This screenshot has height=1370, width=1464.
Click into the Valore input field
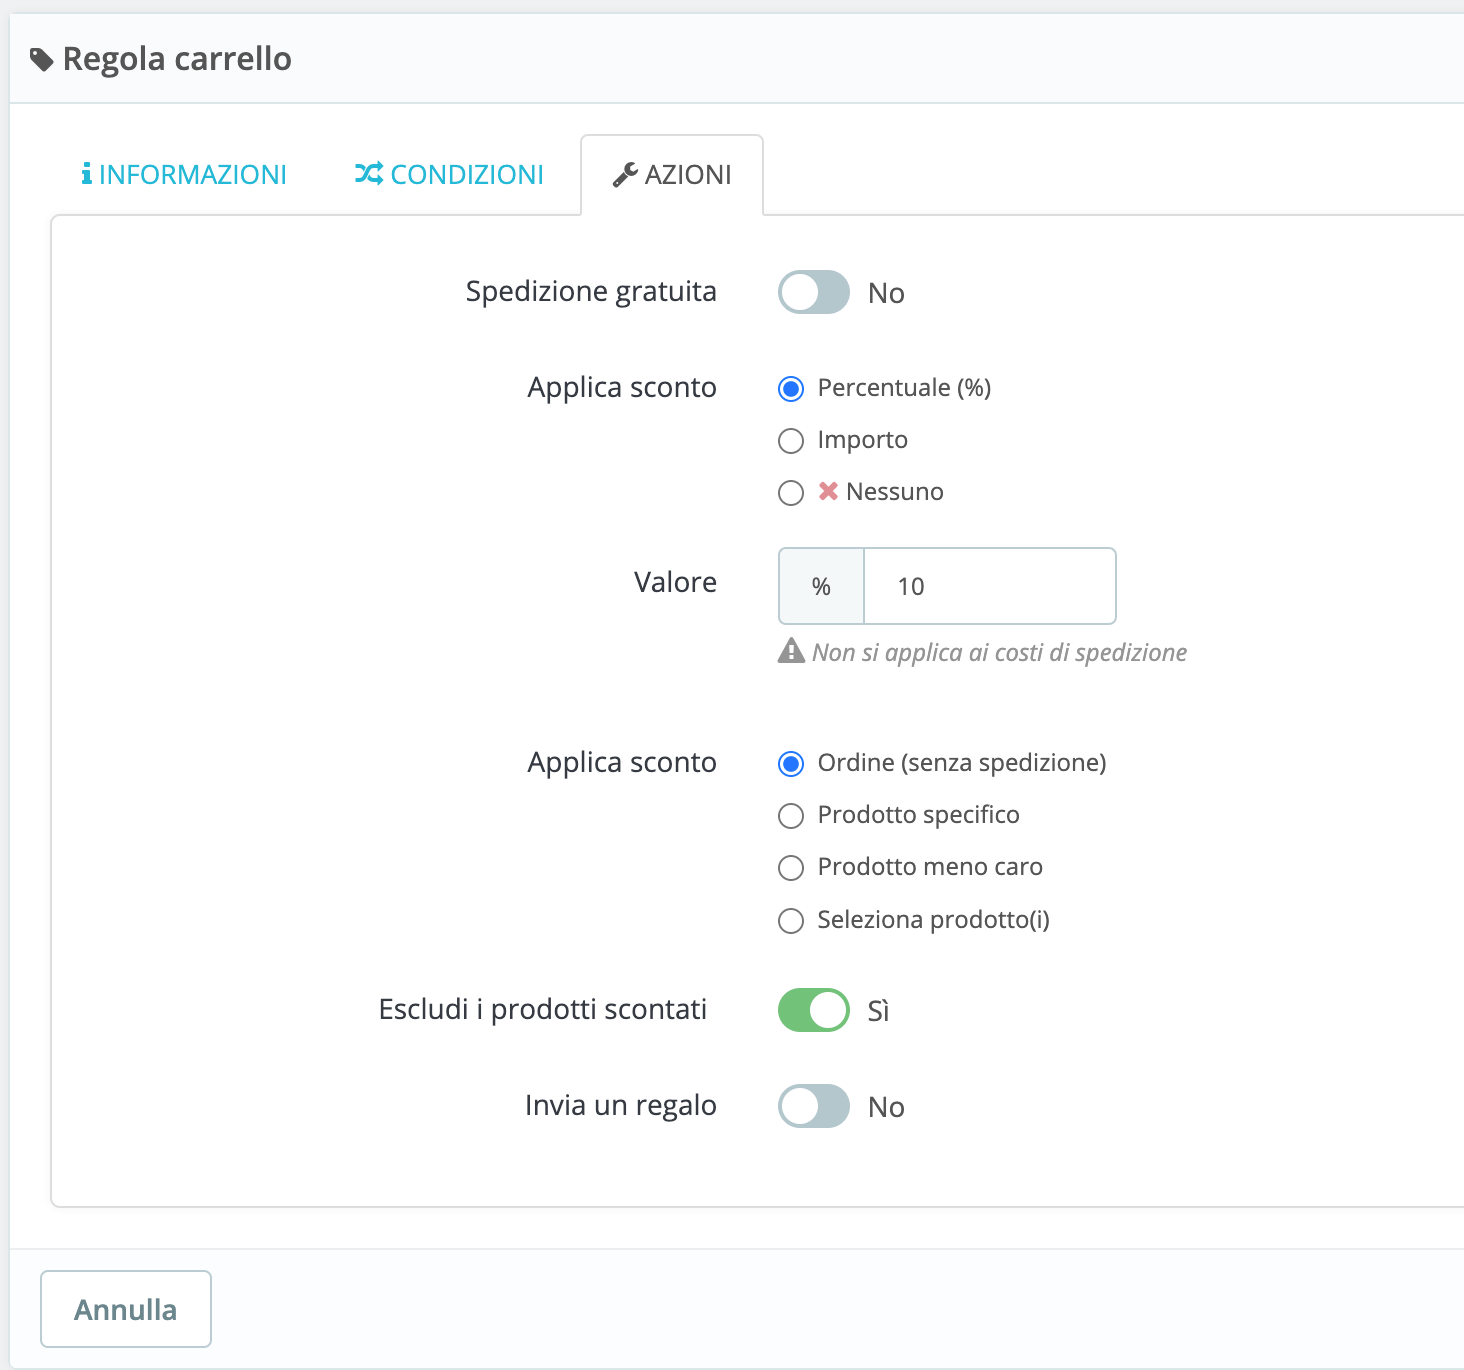pos(989,586)
